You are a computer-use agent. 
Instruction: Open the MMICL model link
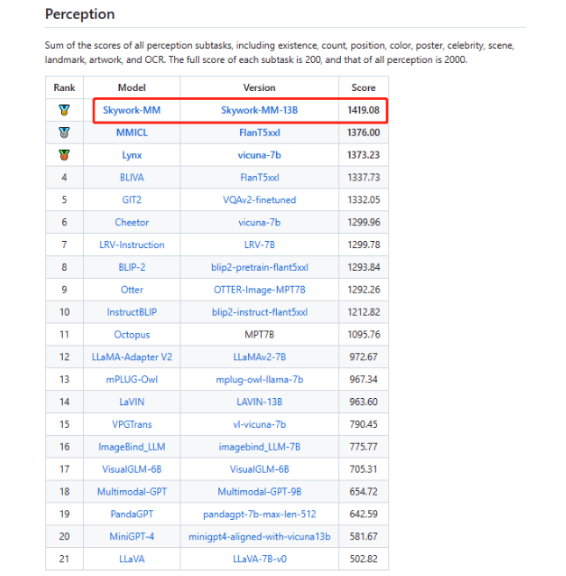coord(132,133)
